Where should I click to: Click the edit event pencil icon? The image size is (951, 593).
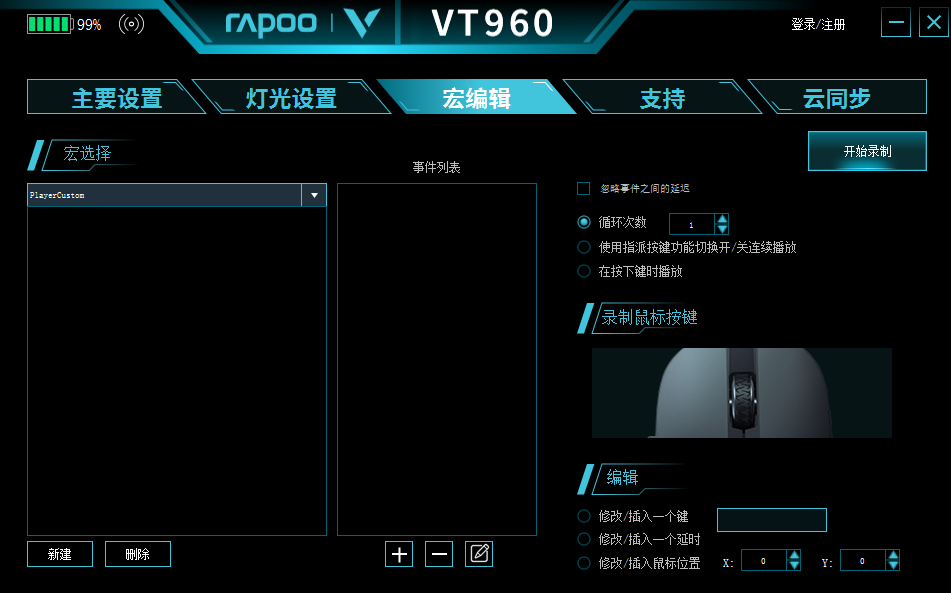click(479, 554)
